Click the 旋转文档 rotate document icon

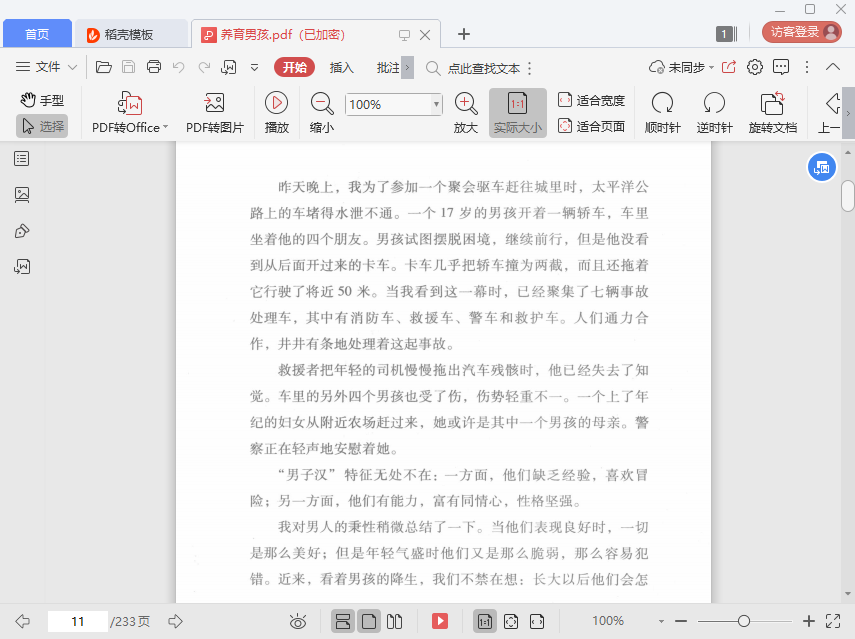pyautogui.click(x=772, y=104)
